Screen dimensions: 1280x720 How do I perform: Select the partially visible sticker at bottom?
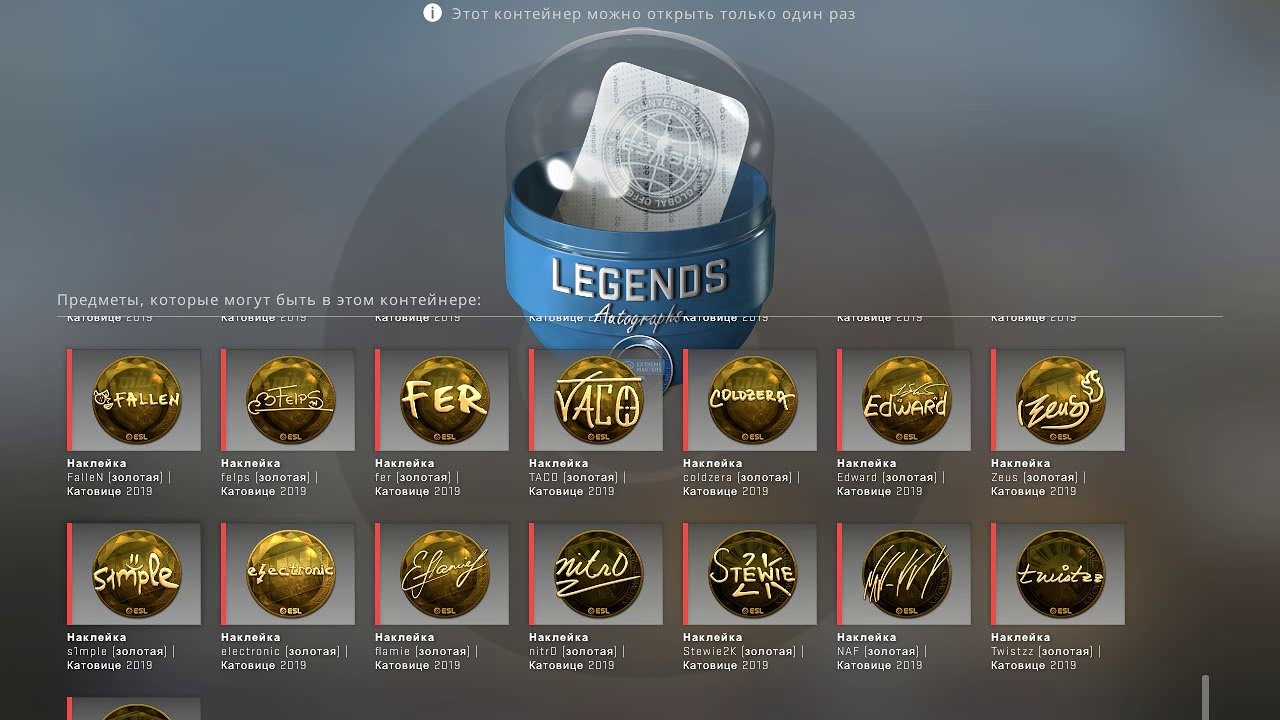pos(134,709)
